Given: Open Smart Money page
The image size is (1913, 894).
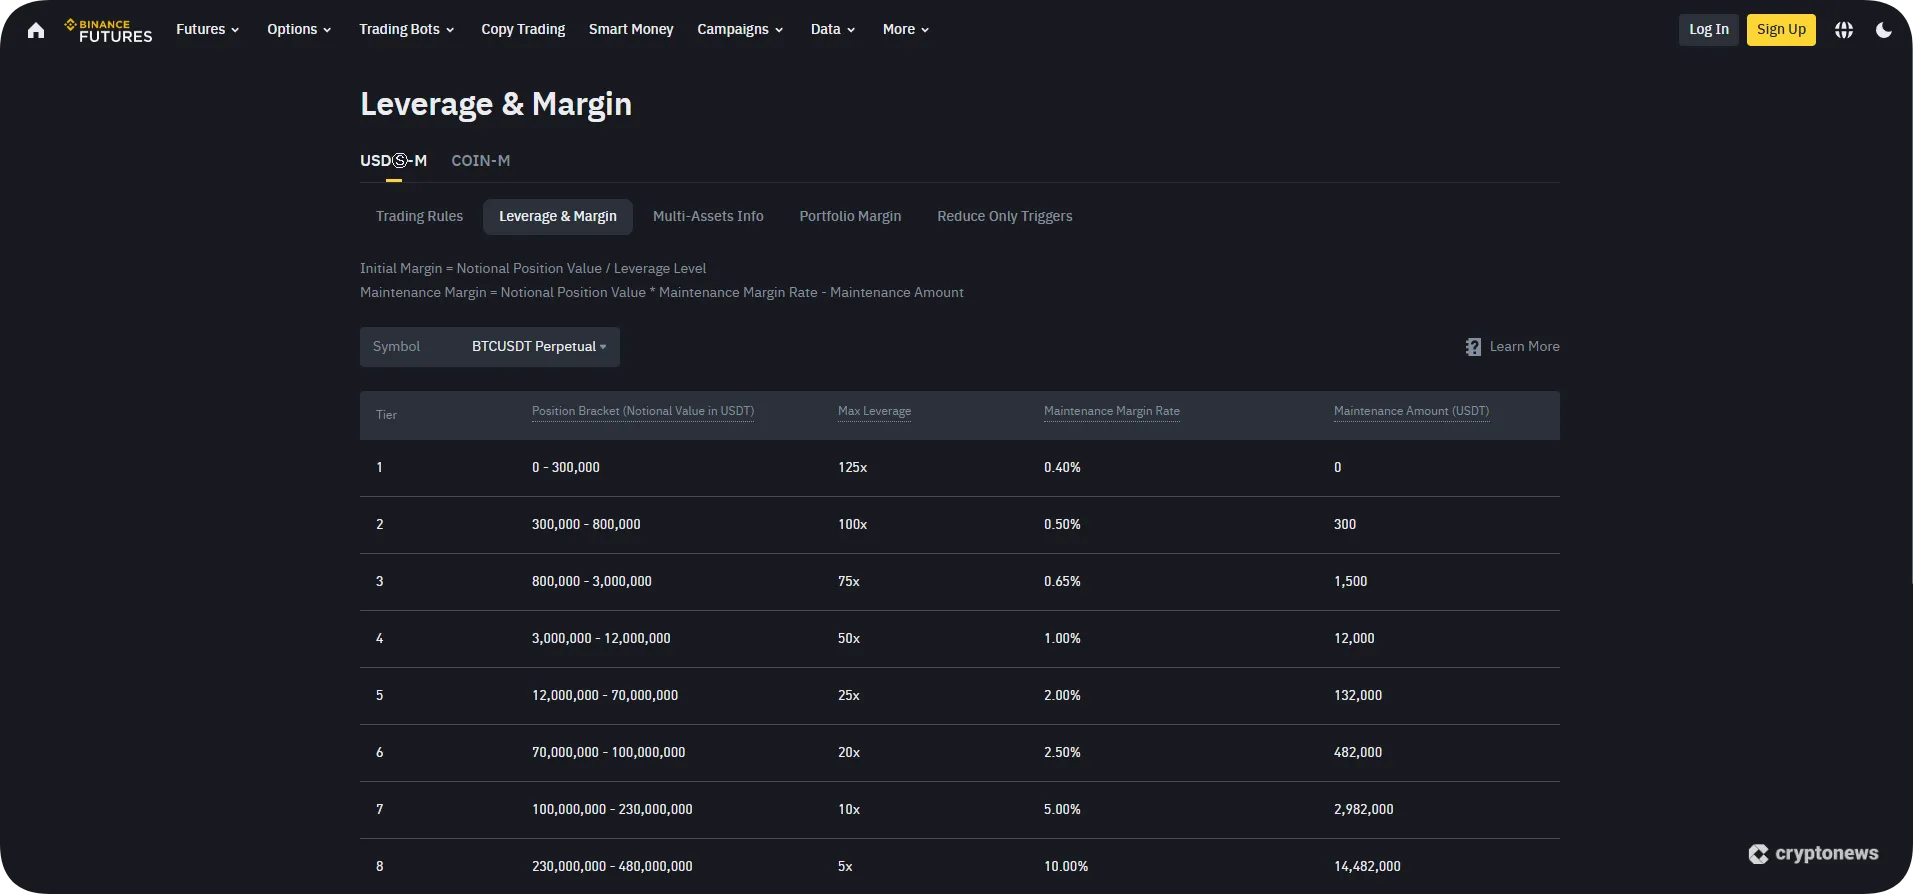Looking at the screenshot, I should pos(631,29).
